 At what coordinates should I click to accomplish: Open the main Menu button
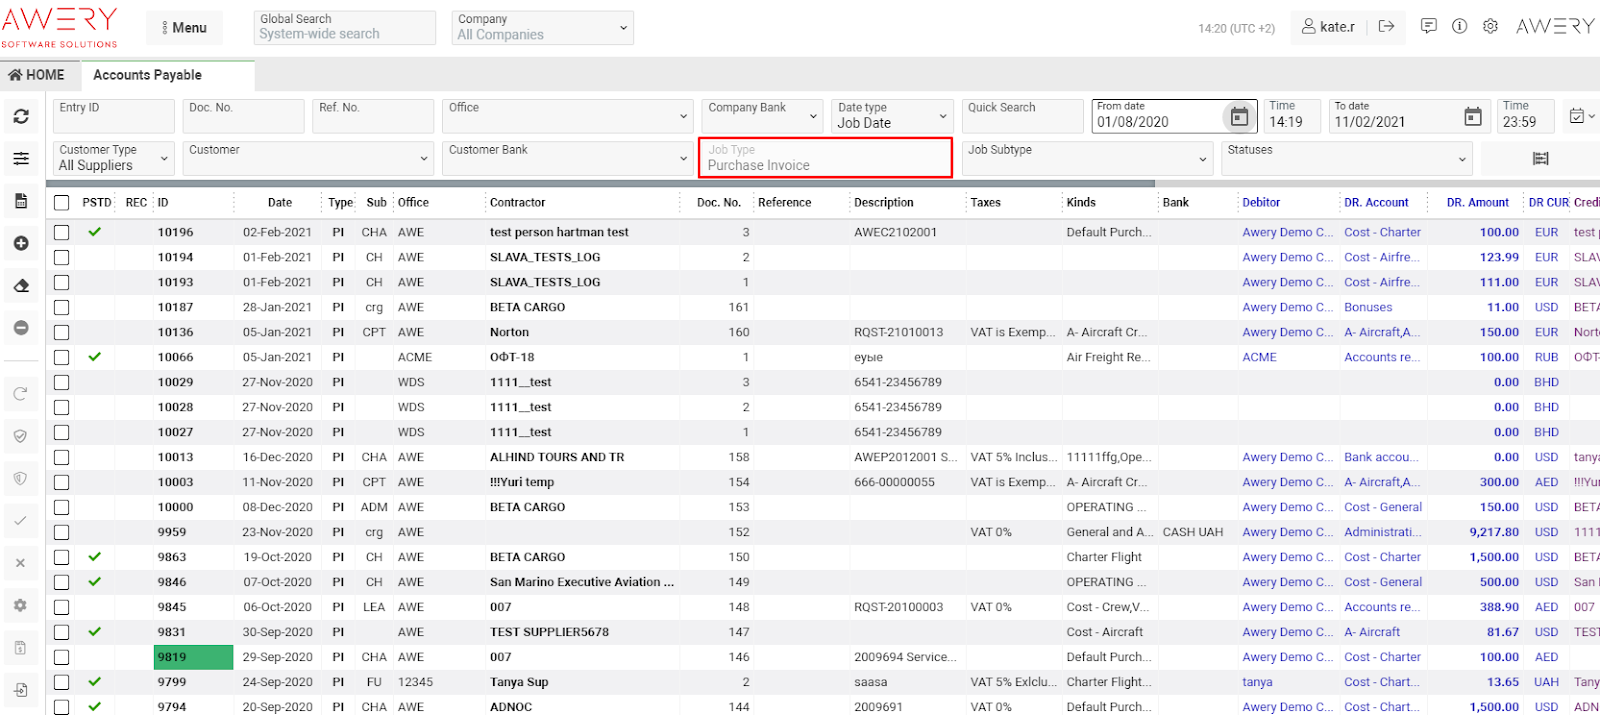[184, 28]
